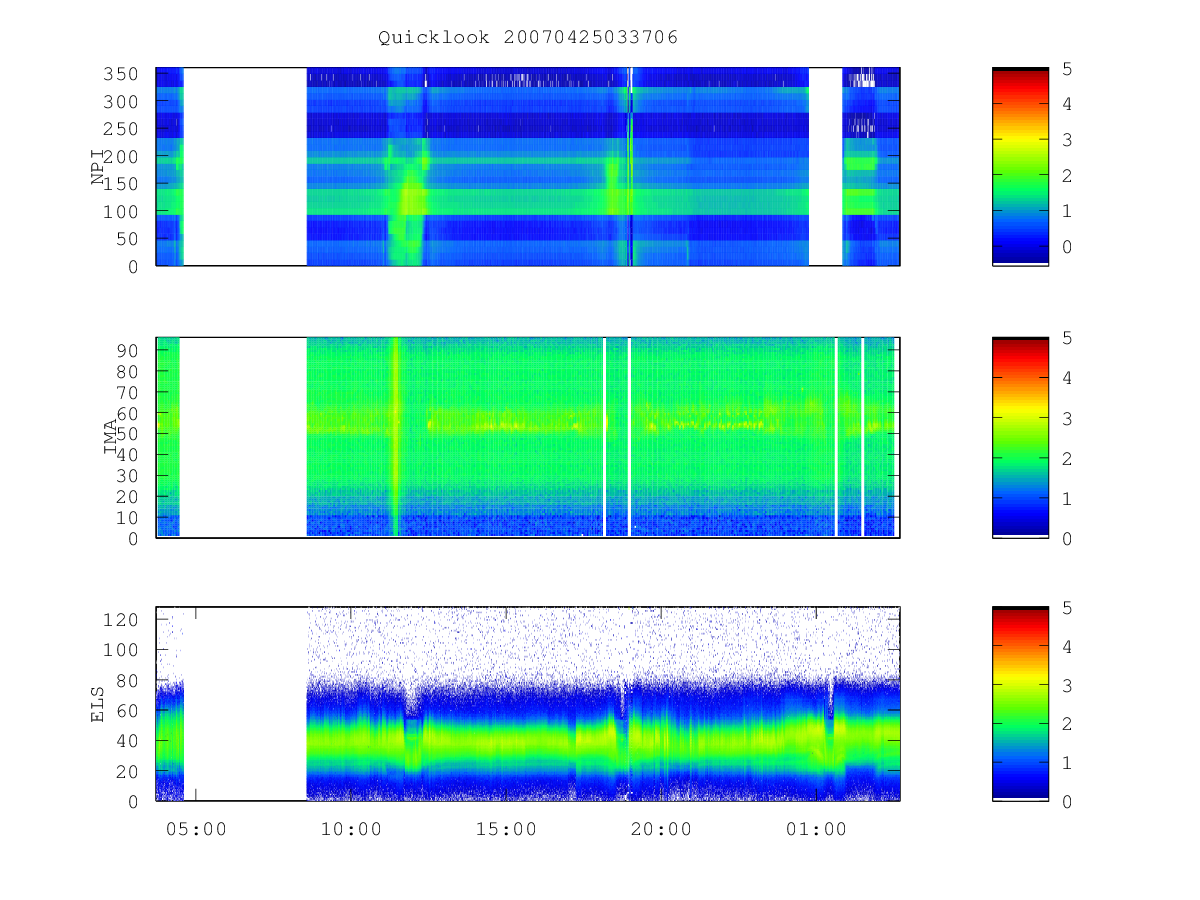The width and height of the screenshot is (1200, 900).
Task: Click the 1 label on ELS colorbar
Action: (1068, 763)
